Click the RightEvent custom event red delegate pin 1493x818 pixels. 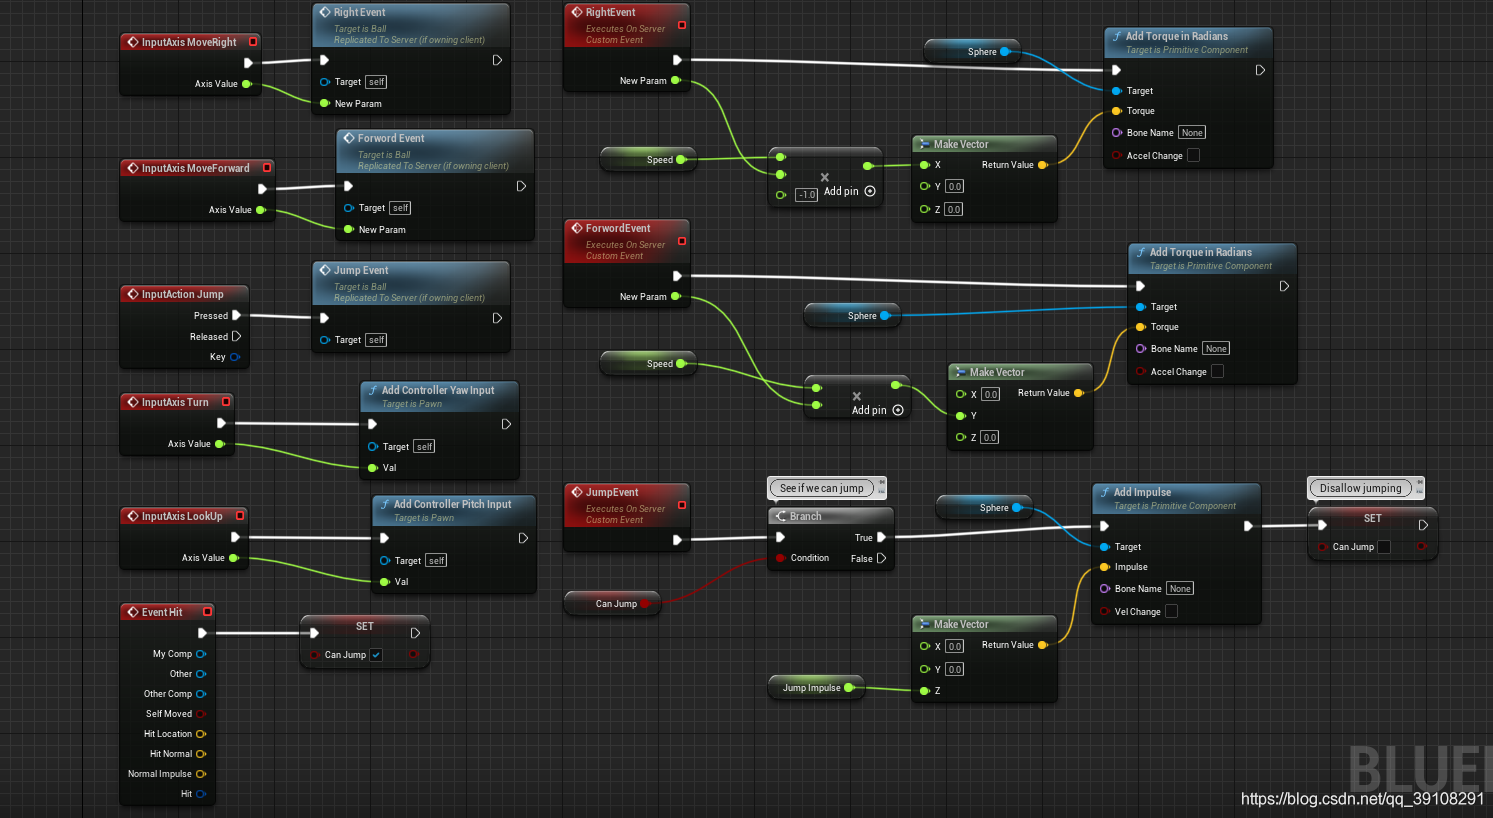coord(682,25)
